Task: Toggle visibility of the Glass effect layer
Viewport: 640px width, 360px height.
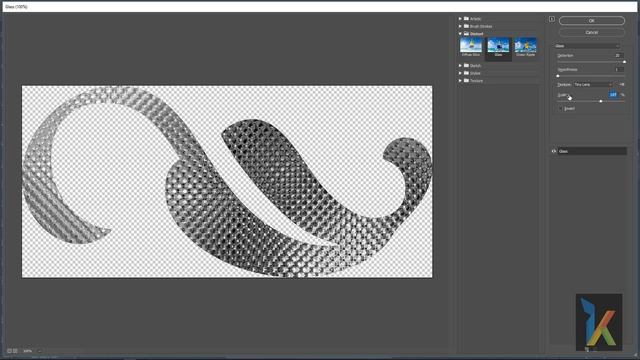Action: (x=553, y=151)
